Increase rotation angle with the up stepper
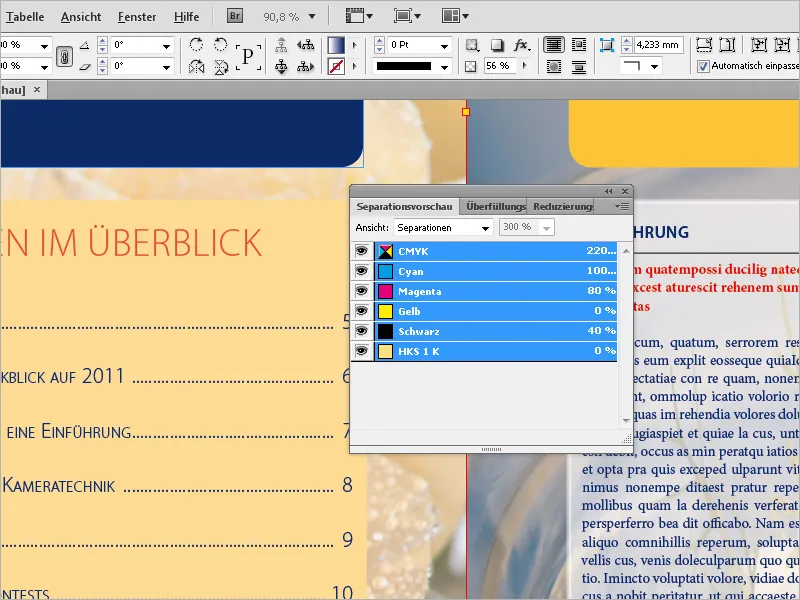The height and width of the screenshot is (600, 800). coord(103,41)
